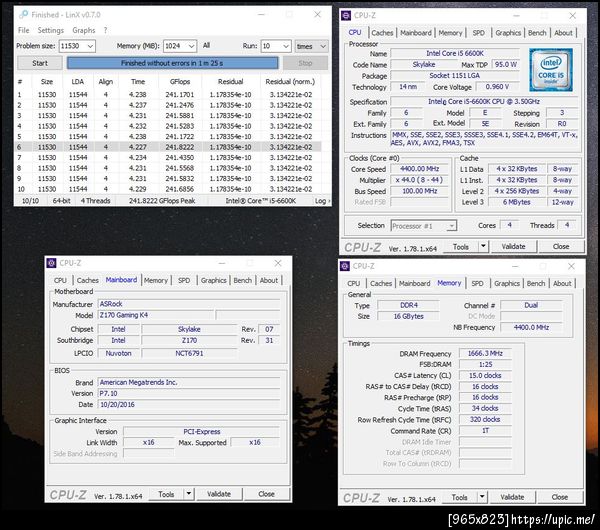Image resolution: width=600 pixels, height=530 pixels.
Task: Click the Stop button in LinX
Action: 305,63
